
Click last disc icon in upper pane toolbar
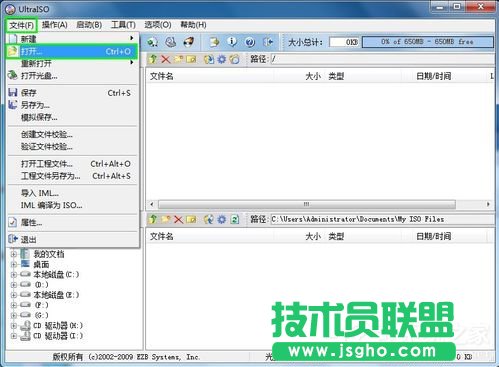[235, 59]
